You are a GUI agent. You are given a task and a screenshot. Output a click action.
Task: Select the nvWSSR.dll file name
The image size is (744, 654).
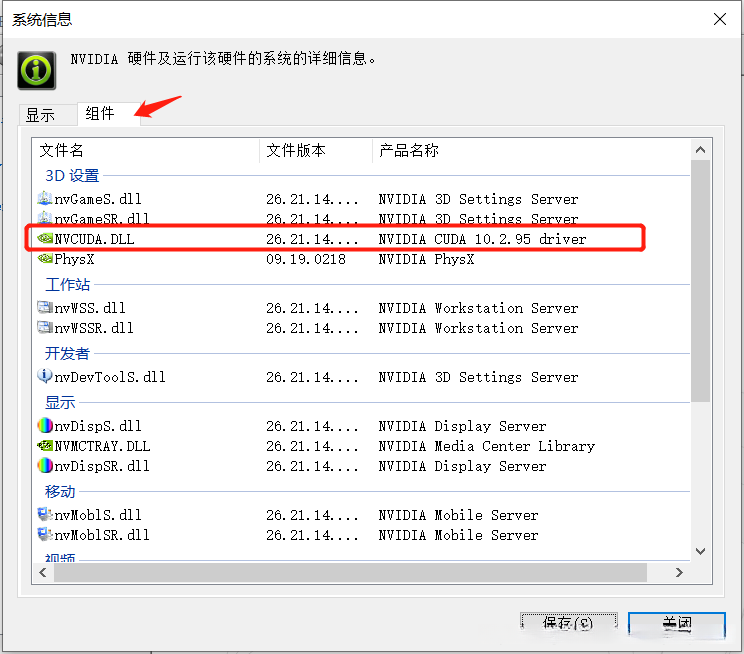pyautogui.click(x=94, y=328)
